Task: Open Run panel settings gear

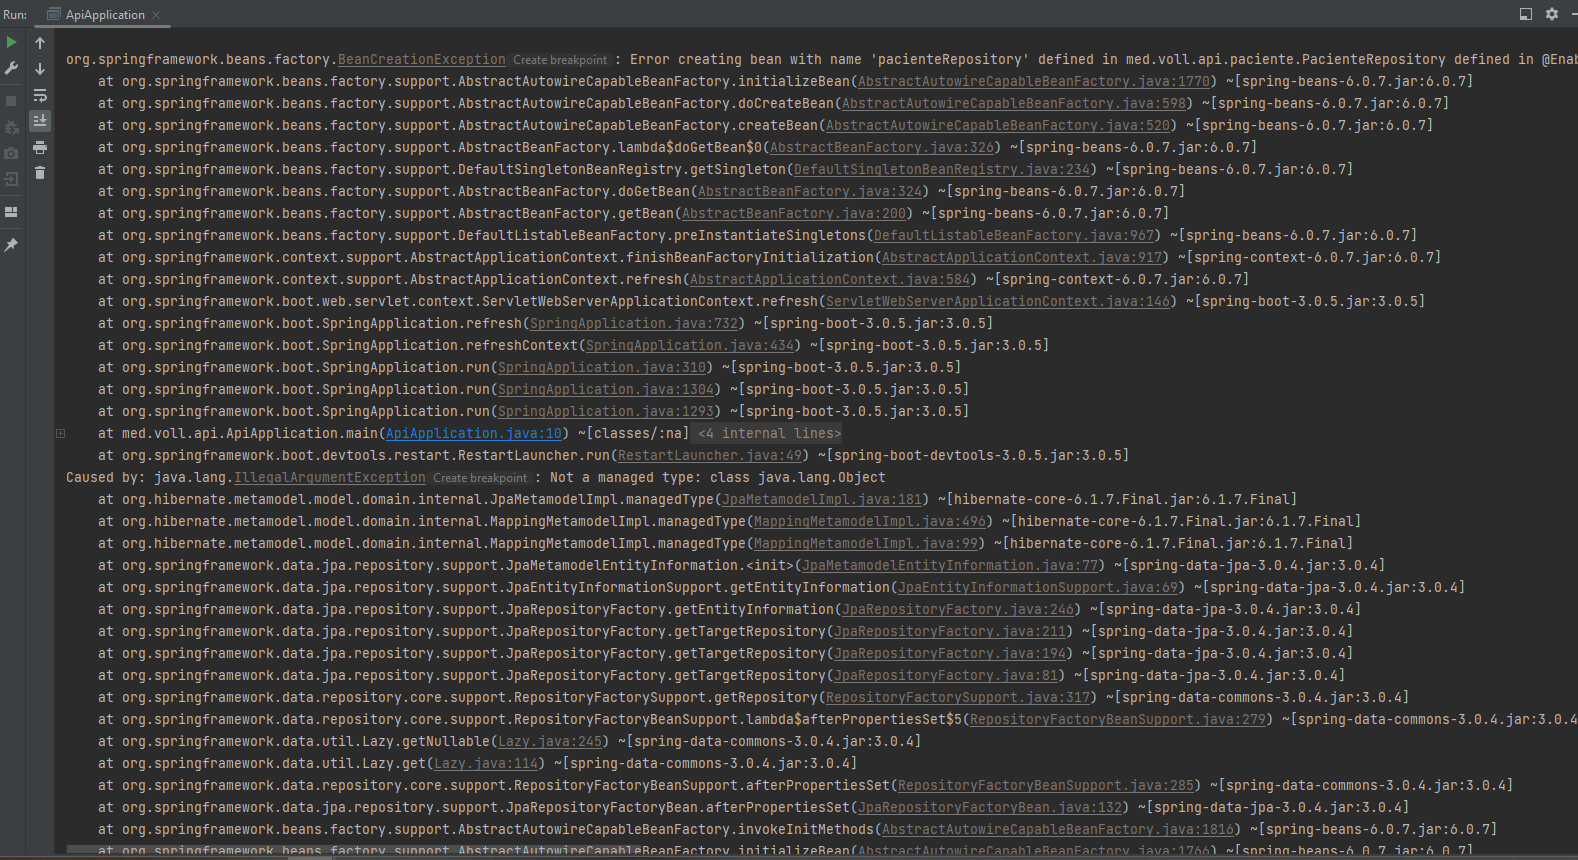Action: point(1552,14)
